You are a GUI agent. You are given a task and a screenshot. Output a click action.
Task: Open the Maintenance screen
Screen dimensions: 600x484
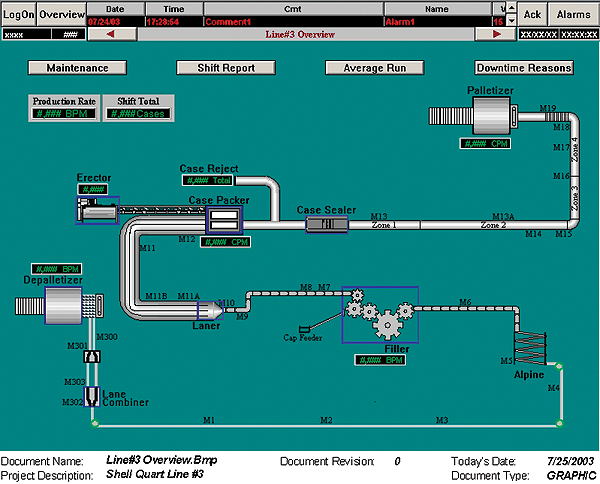pyautogui.click(x=76, y=68)
